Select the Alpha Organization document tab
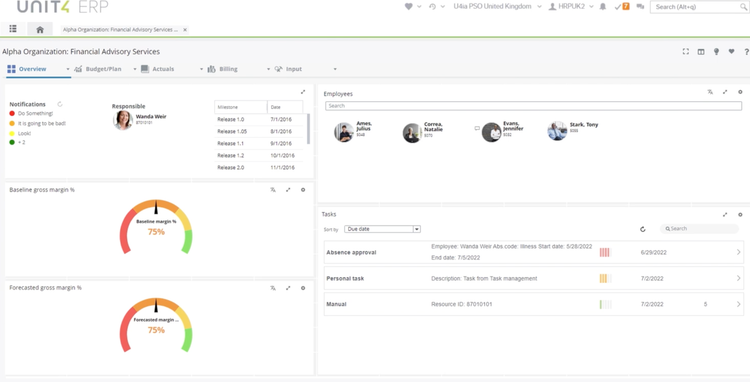The height and width of the screenshot is (382, 750). pos(120,30)
